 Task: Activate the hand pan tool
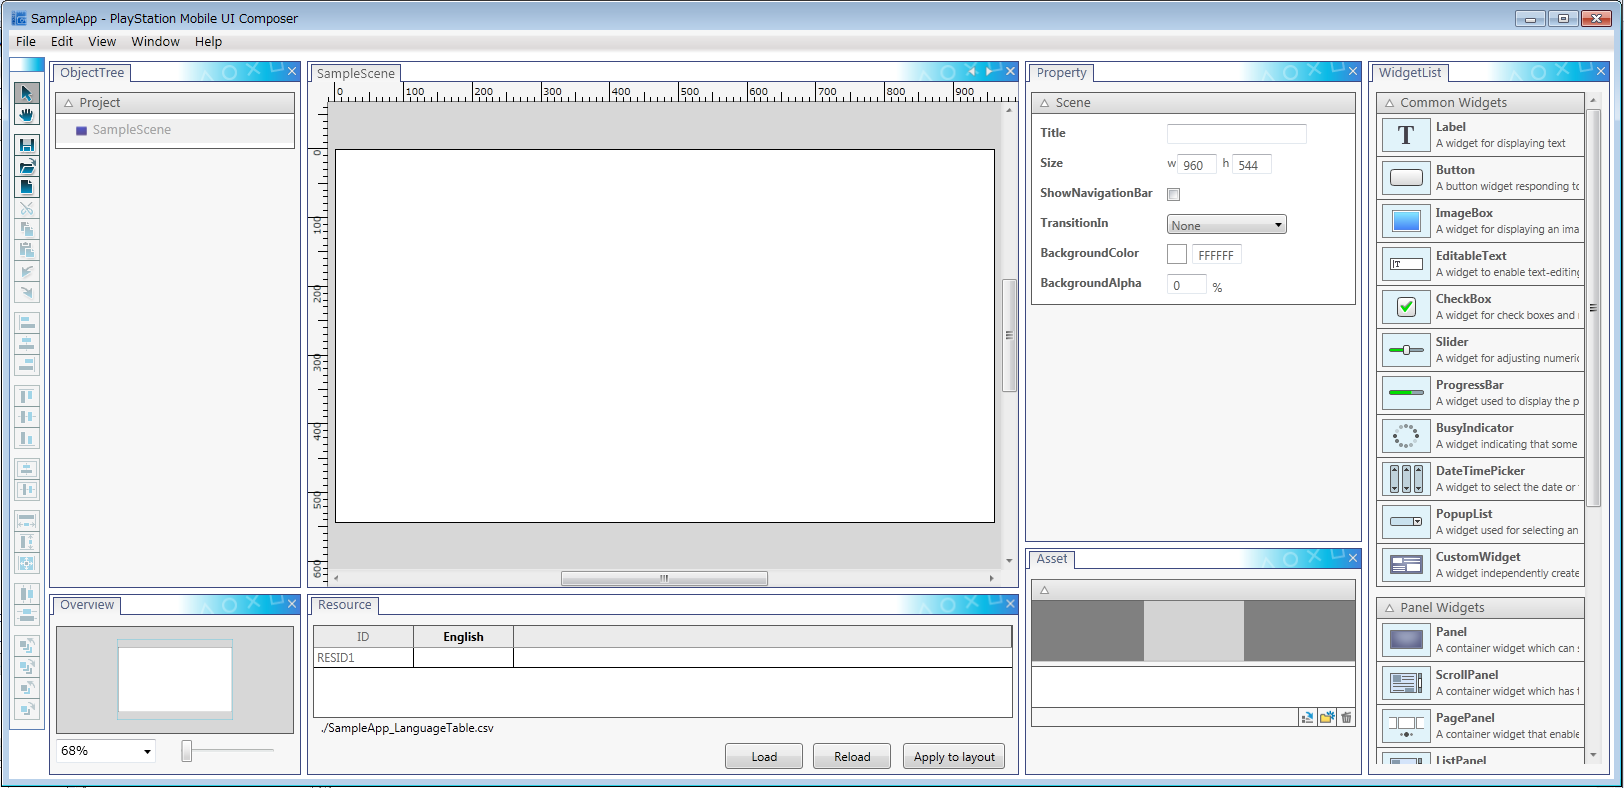pyautogui.click(x=27, y=114)
